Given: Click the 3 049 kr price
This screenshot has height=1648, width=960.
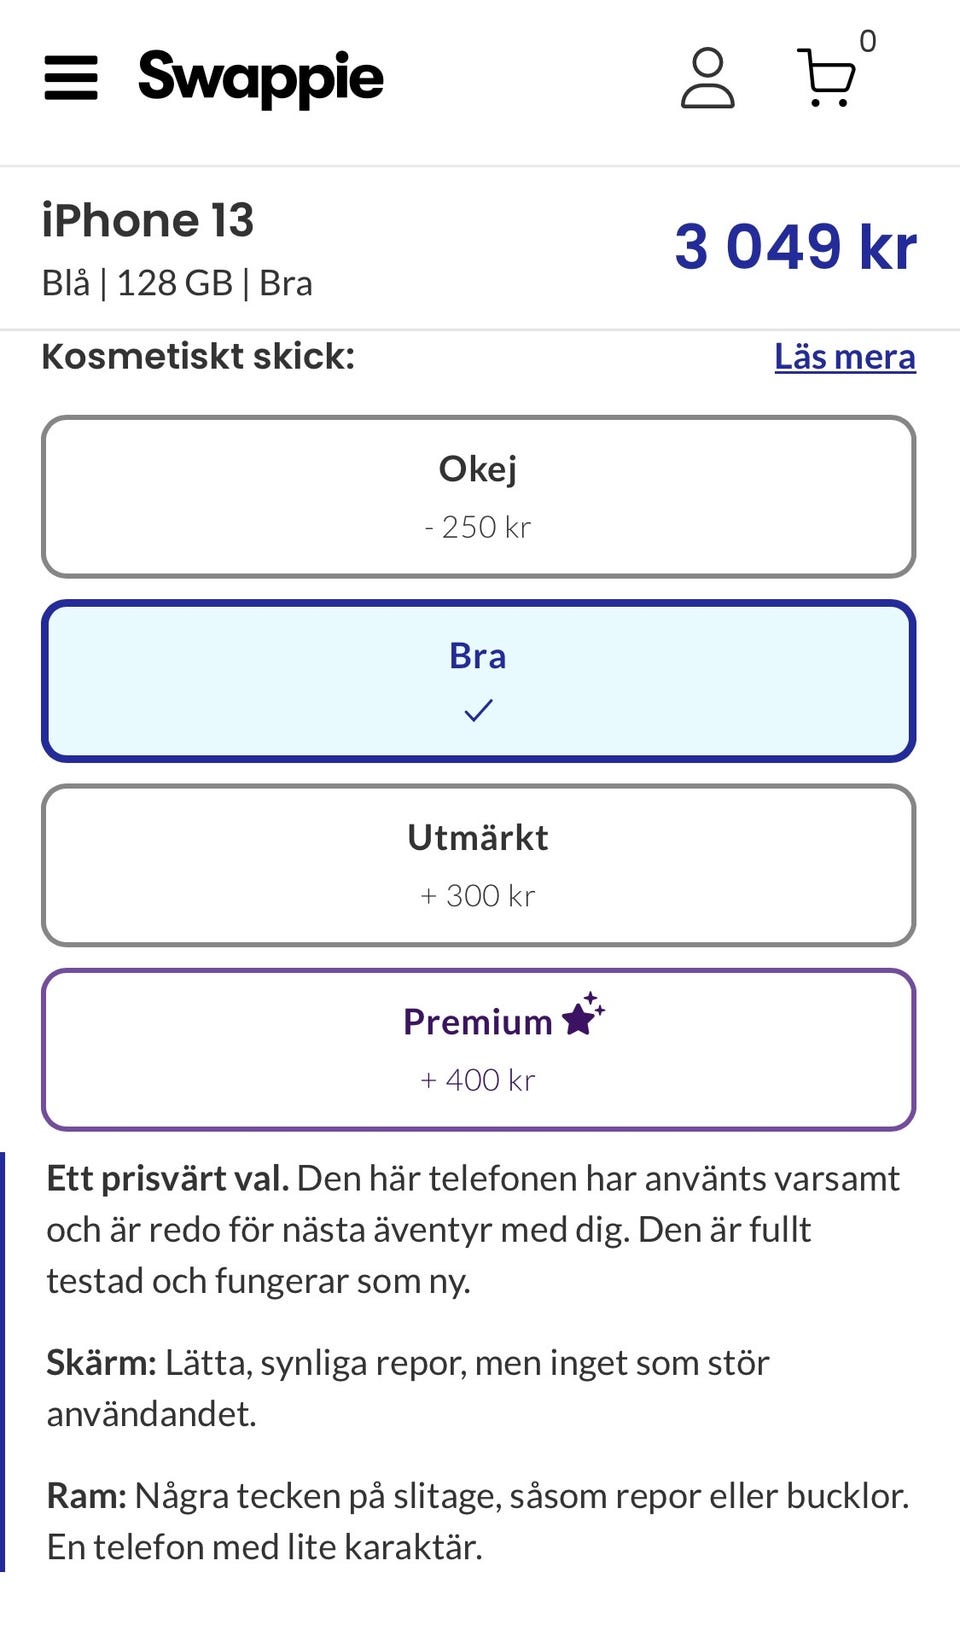Looking at the screenshot, I should [x=795, y=247].
